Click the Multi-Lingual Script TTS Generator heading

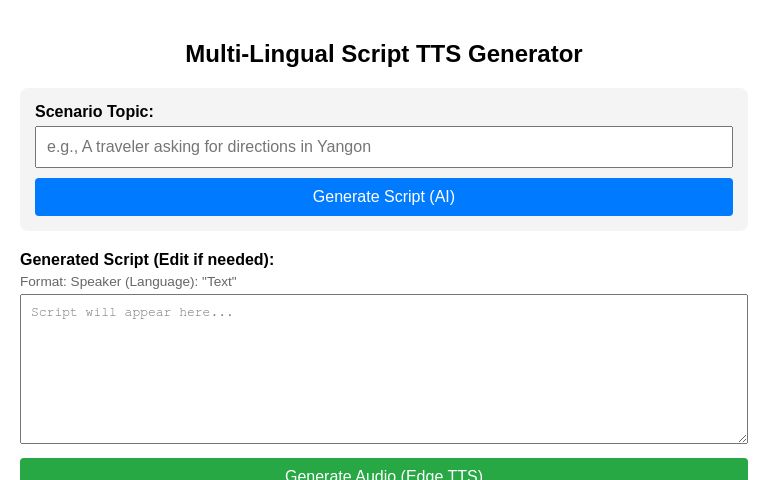pyautogui.click(x=384, y=54)
